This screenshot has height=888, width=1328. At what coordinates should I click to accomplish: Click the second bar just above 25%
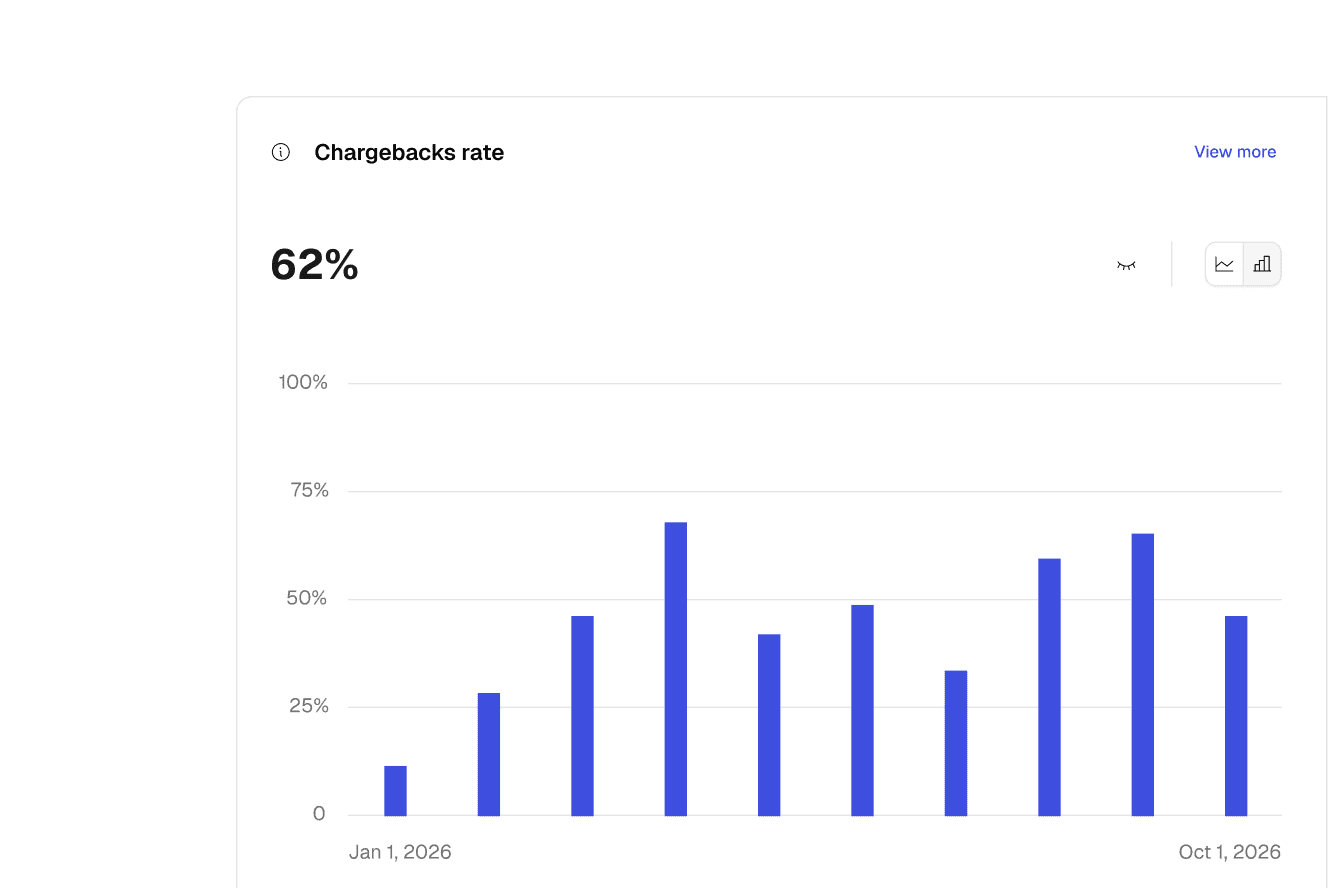coord(489,754)
